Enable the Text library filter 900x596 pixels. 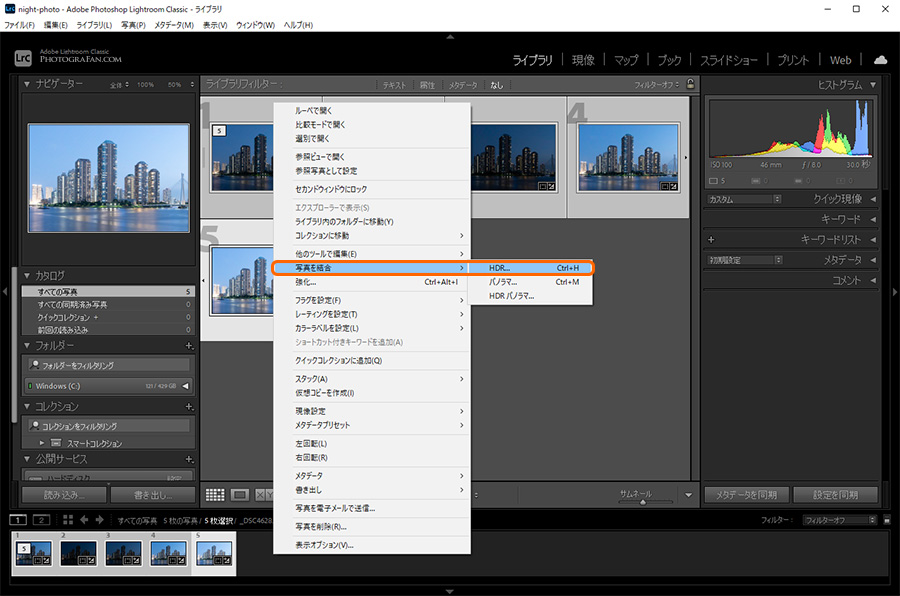click(x=394, y=85)
